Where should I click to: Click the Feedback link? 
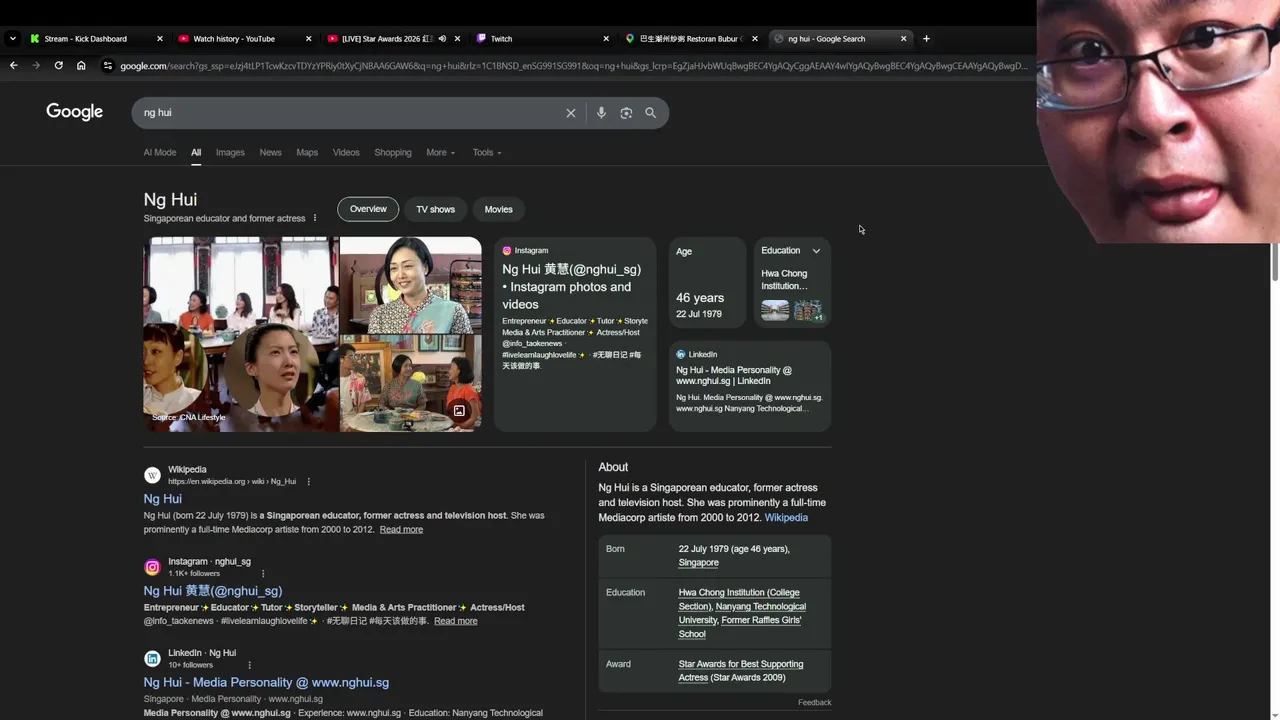tap(814, 703)
